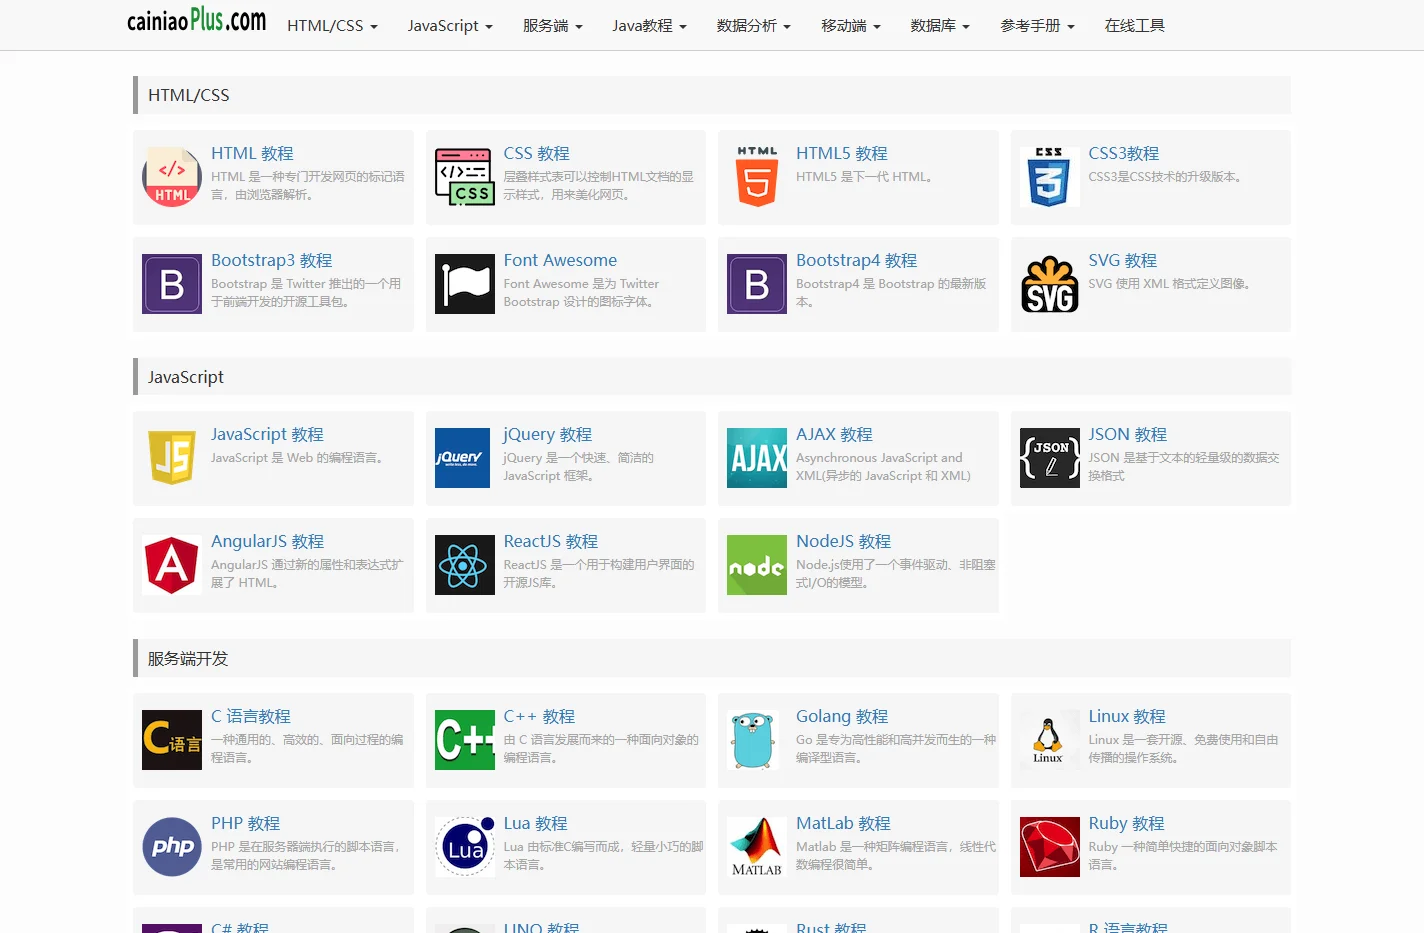Open the PHP 教程 link
The width and height of the screenshot is (1424, 933).
pos(245,823)
